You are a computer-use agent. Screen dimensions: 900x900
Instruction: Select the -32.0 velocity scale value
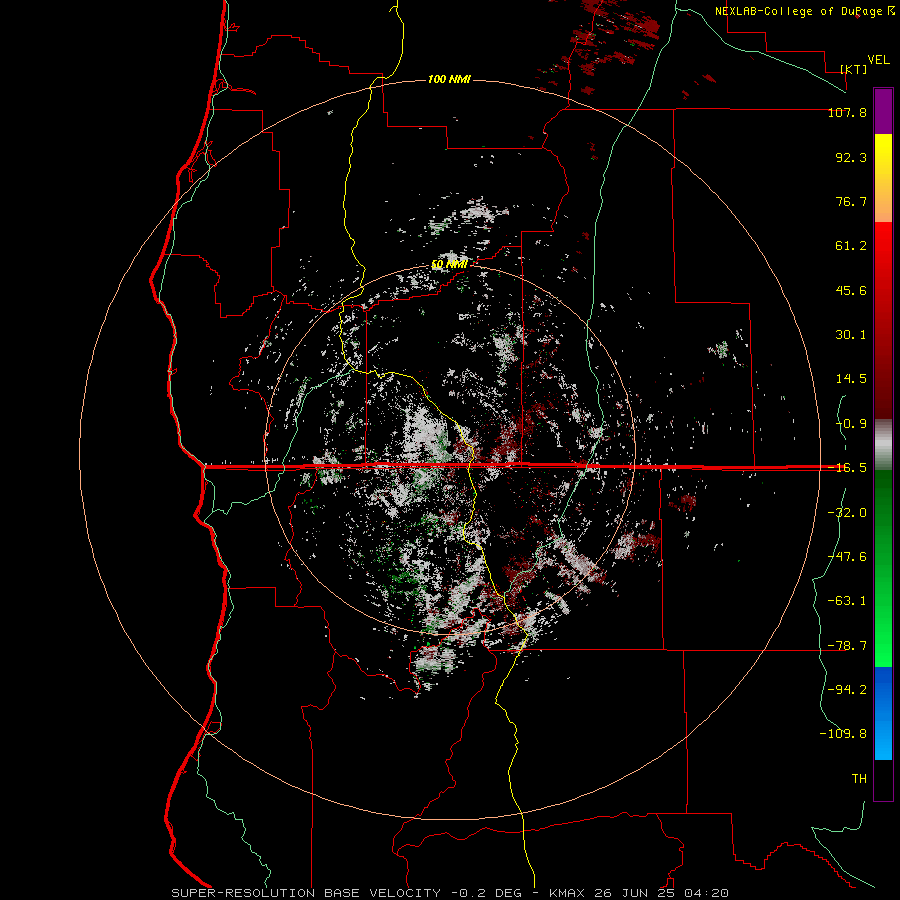(x=847, y=513)
